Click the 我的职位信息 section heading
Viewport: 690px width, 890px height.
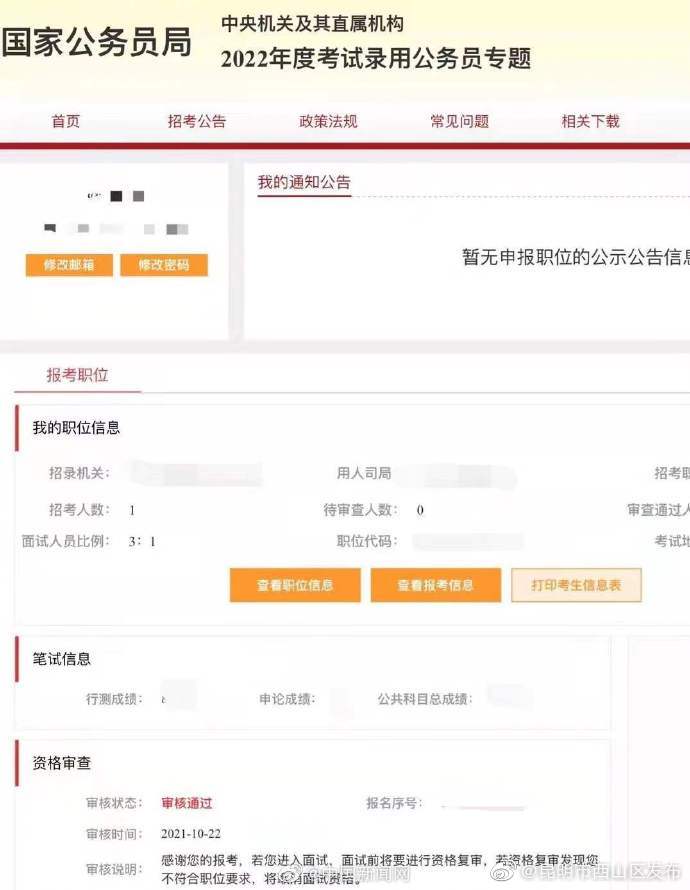pyautogui.click(x=76, y=427)
